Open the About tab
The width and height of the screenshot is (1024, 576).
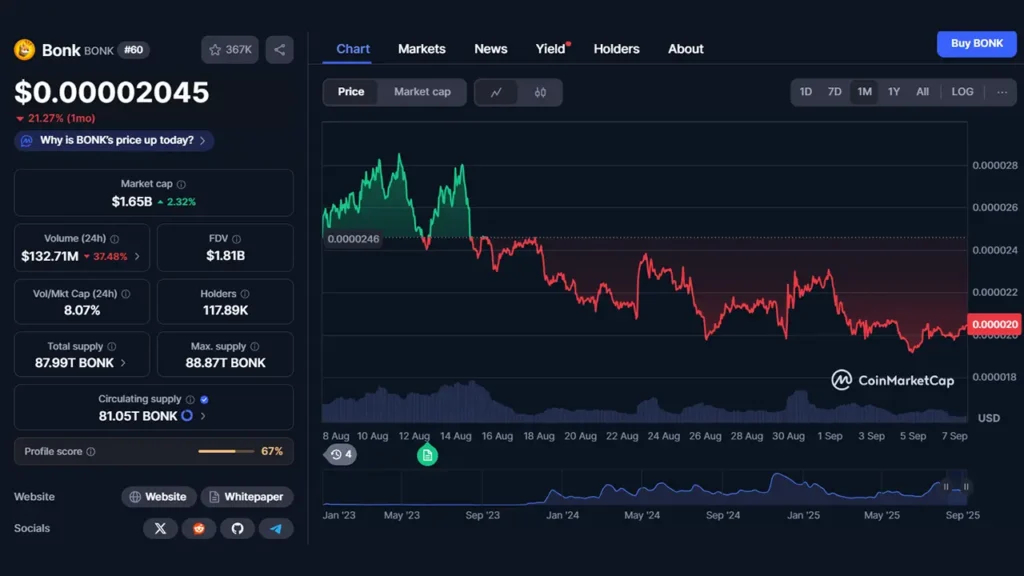tap(686, 49)
